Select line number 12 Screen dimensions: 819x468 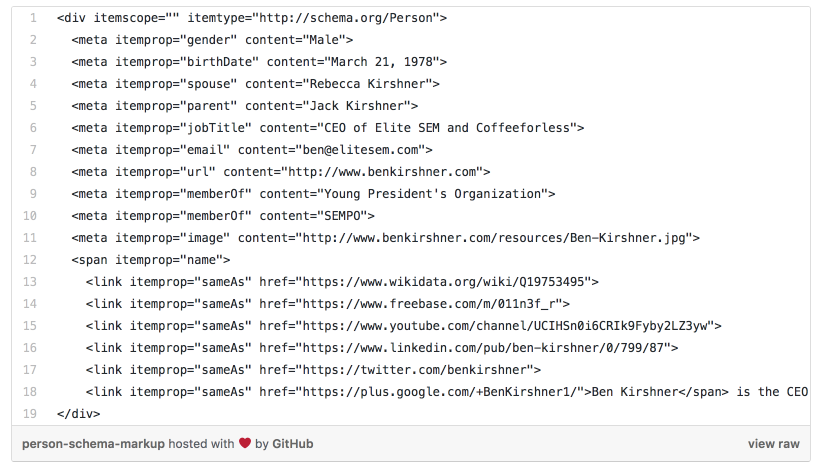30,260
